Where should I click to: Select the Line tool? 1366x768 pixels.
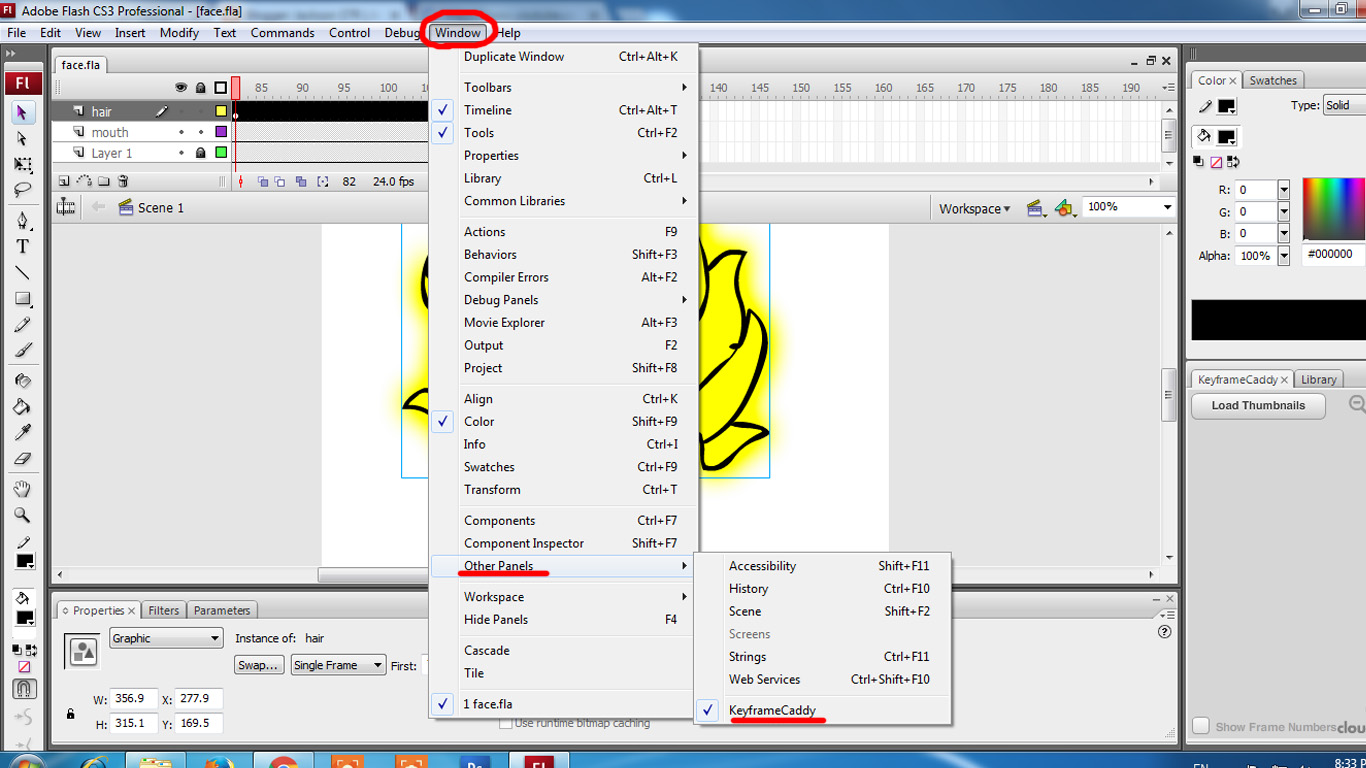(22, 272)
